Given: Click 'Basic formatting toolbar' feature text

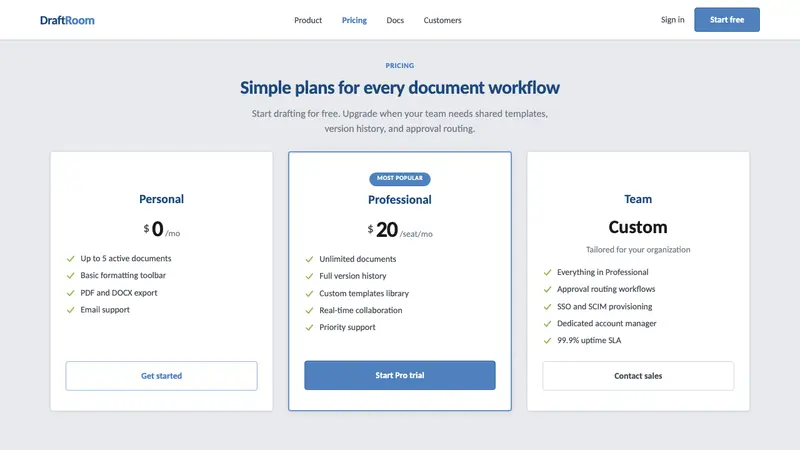Looking at the screenshot, I should tap(123, 276).
